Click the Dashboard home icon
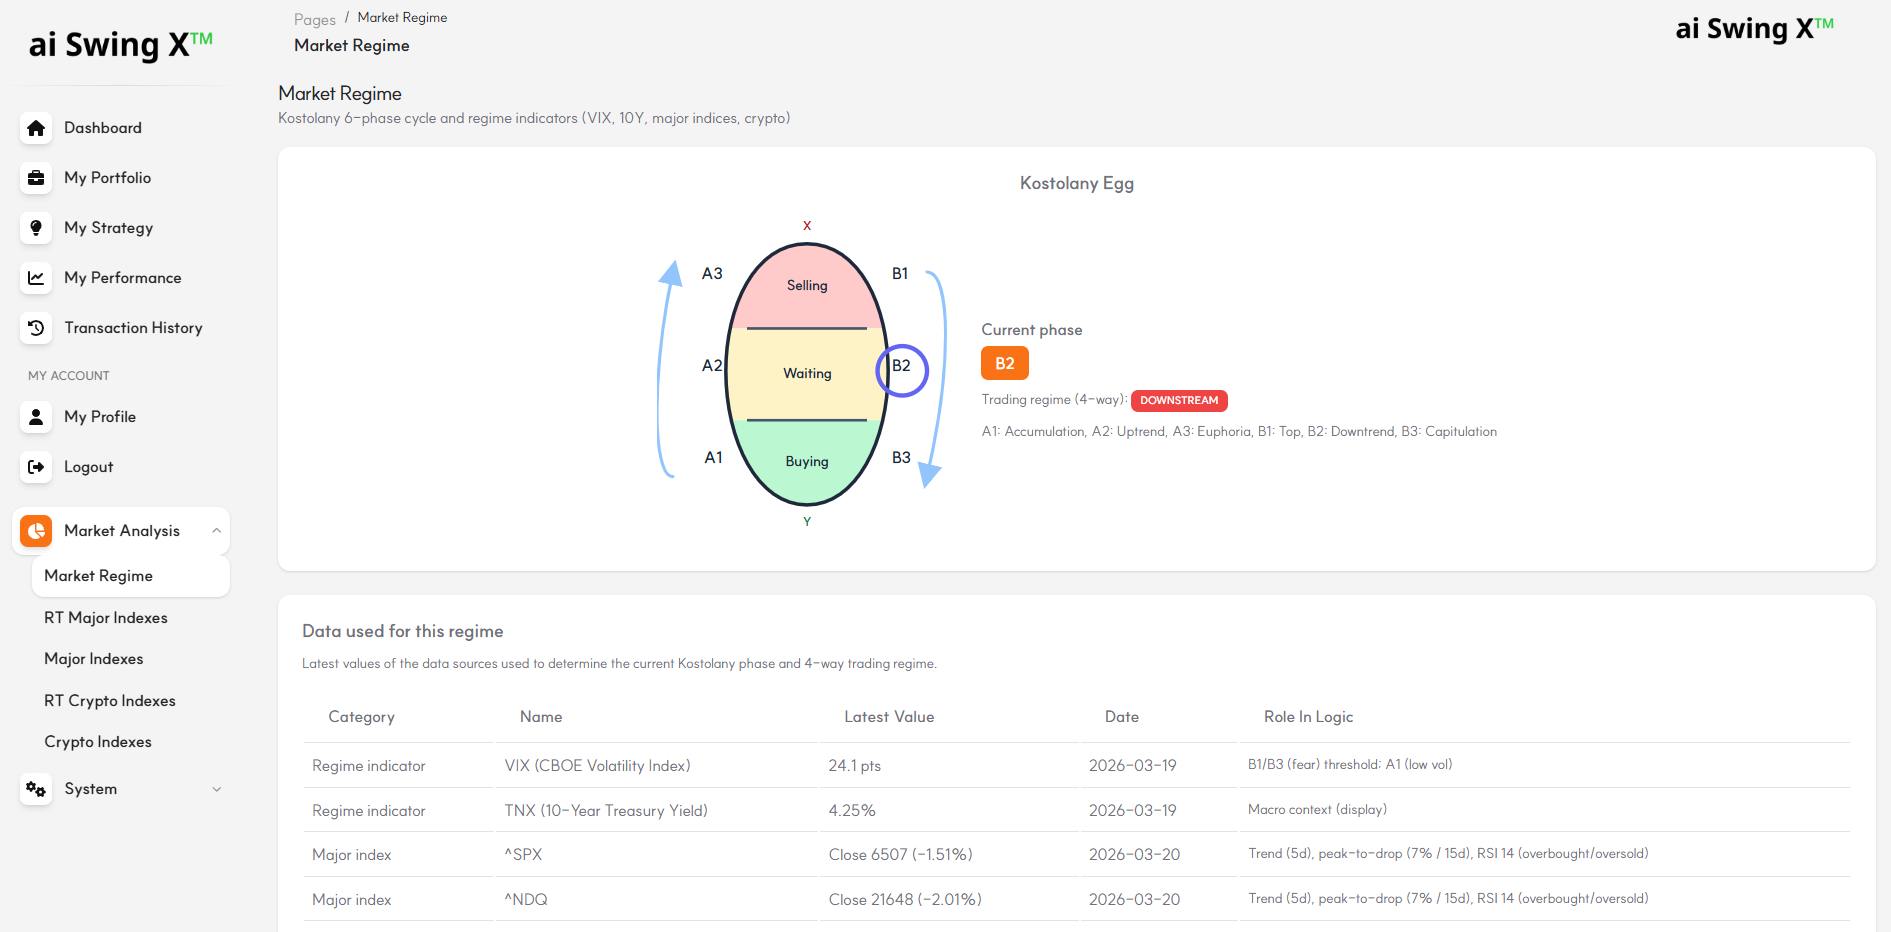This screenshot has width=1891, height=932. coord(36,128)
